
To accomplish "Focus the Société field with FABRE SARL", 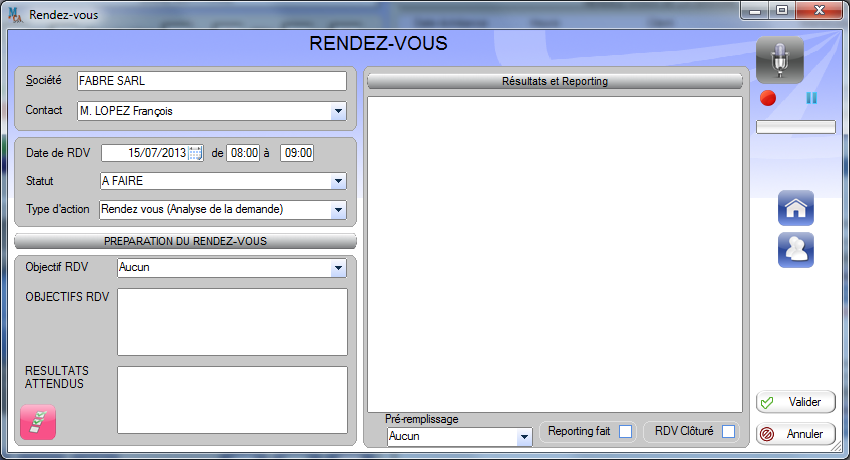I will (x=212, y=81).
